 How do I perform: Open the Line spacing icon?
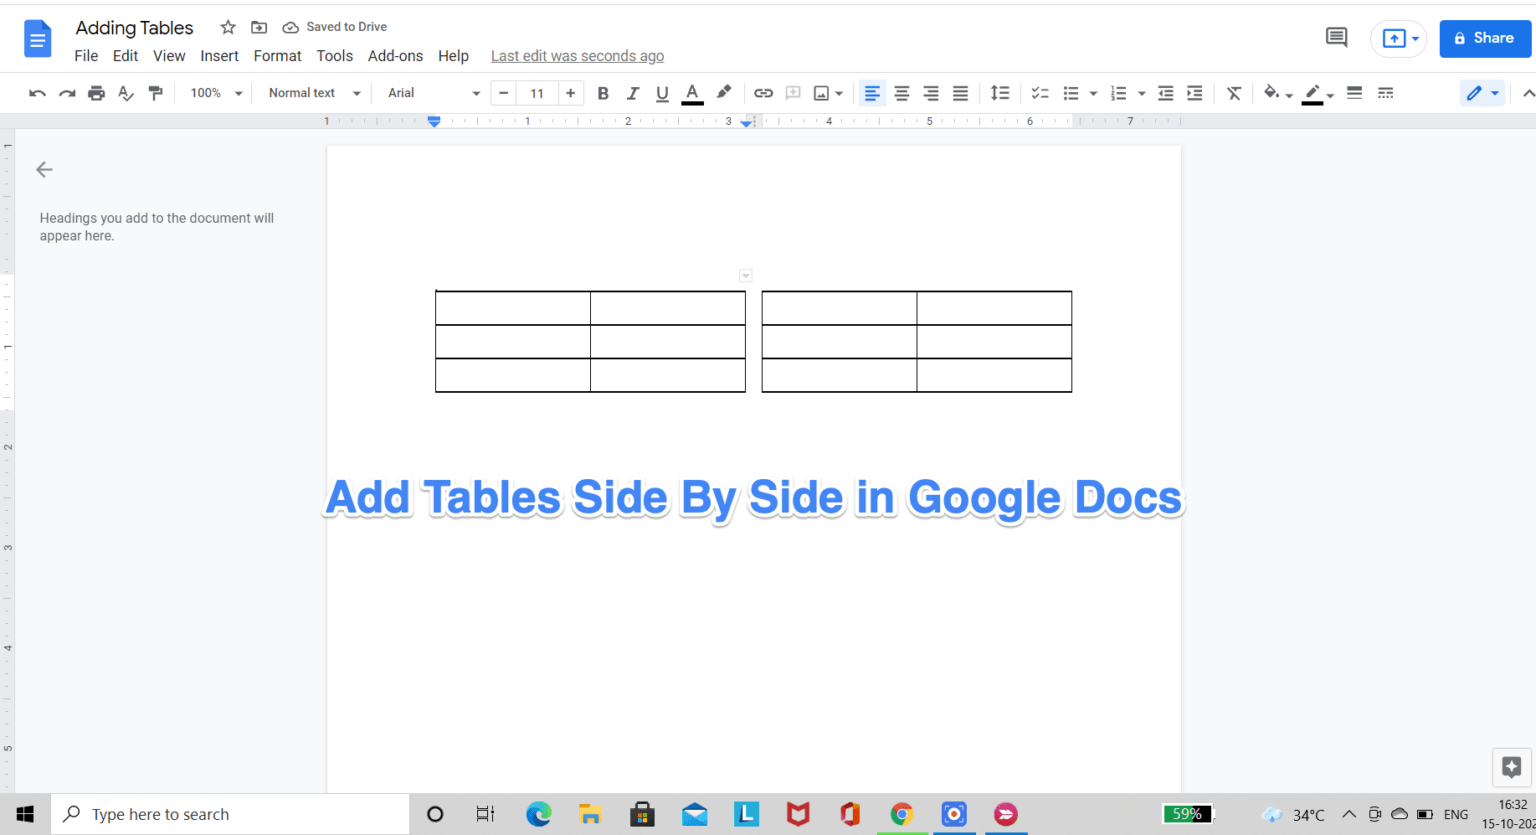pos(1000,92)
